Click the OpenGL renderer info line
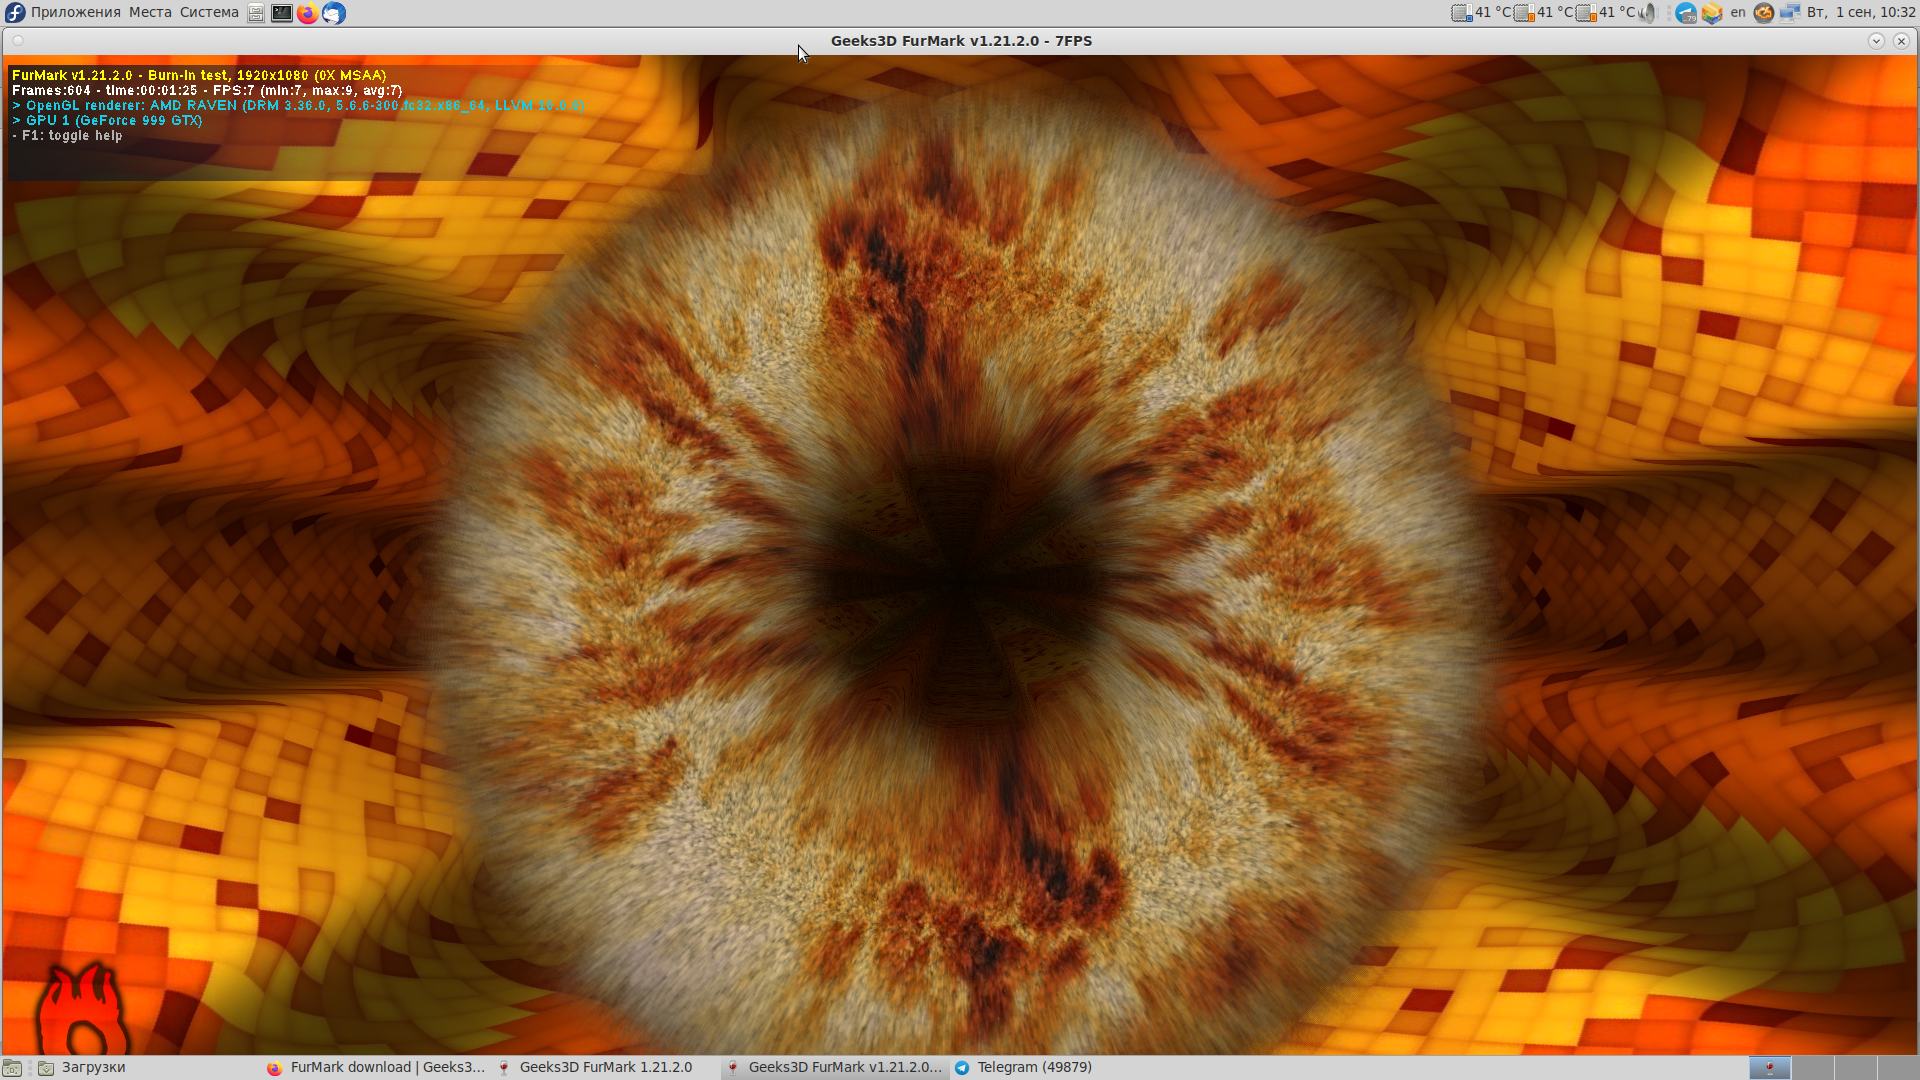The width and height of the screenshot is (1920, 1080). tap(298, 105)
